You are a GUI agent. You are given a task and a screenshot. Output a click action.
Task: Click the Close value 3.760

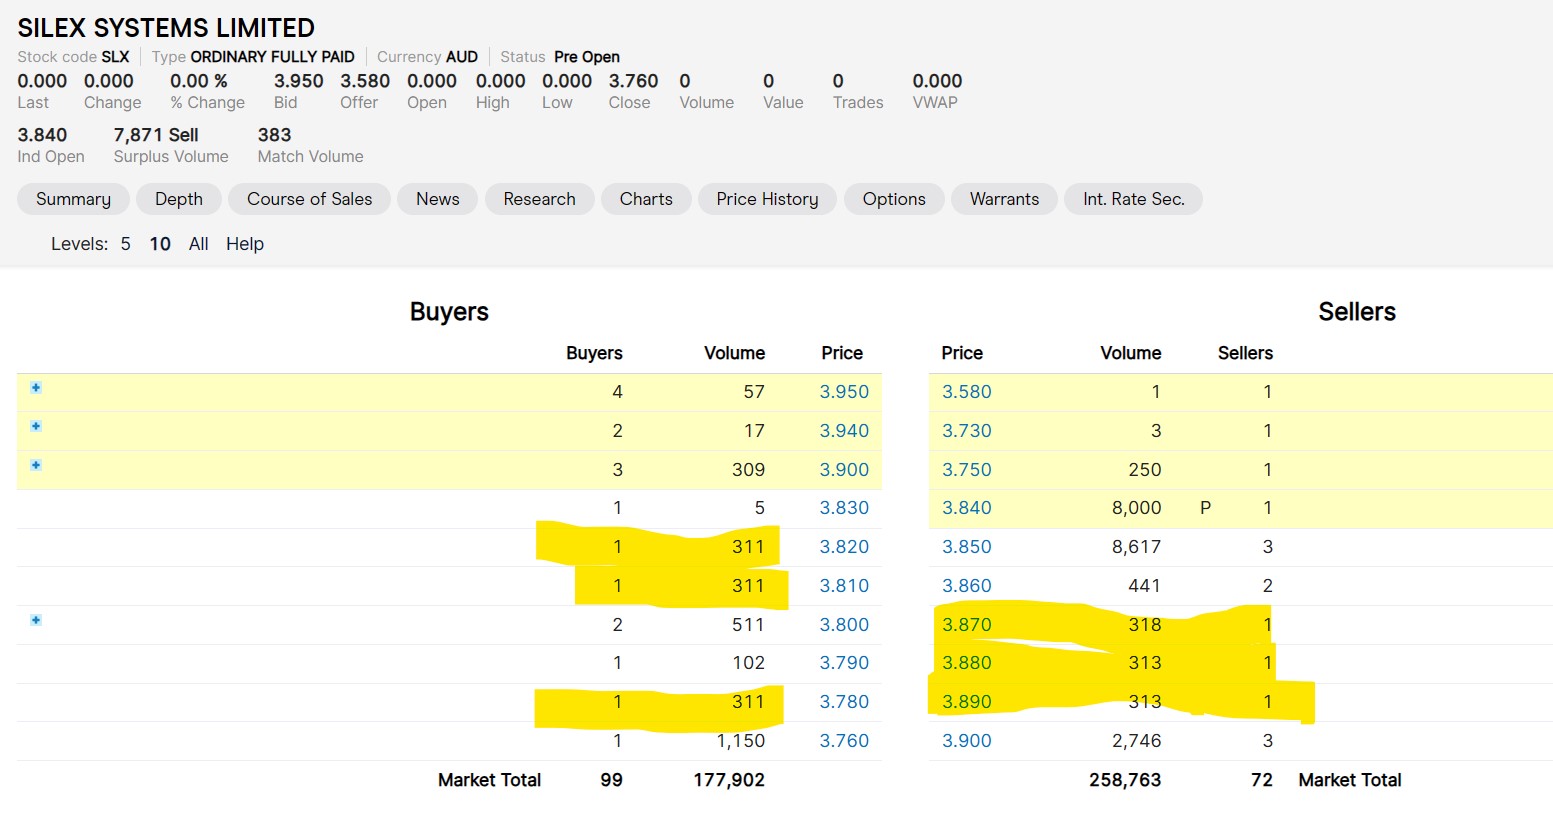pyautogui.click(x=634, y=81)
